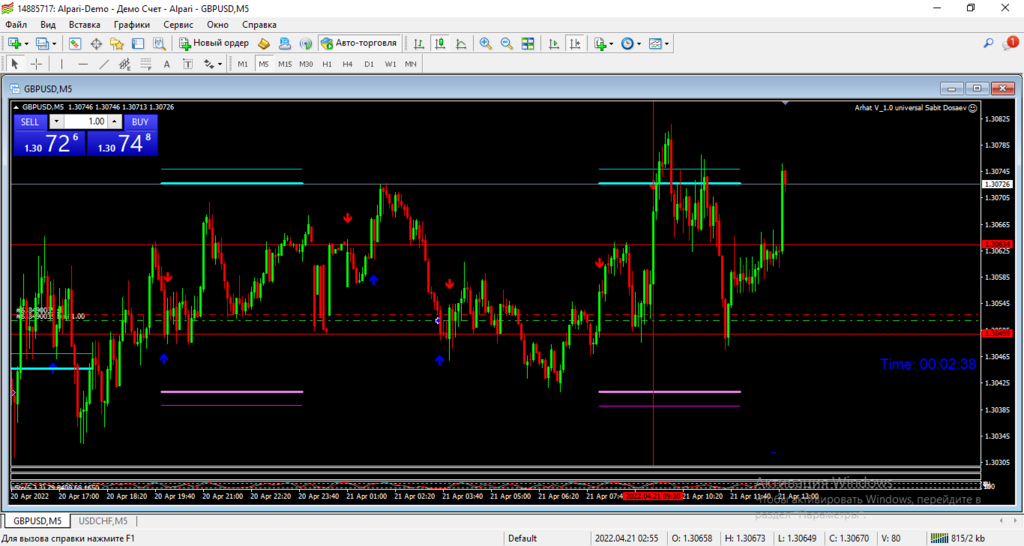
Task: Expand the arrows objects dropdown
Action: (x=220, y=64)
